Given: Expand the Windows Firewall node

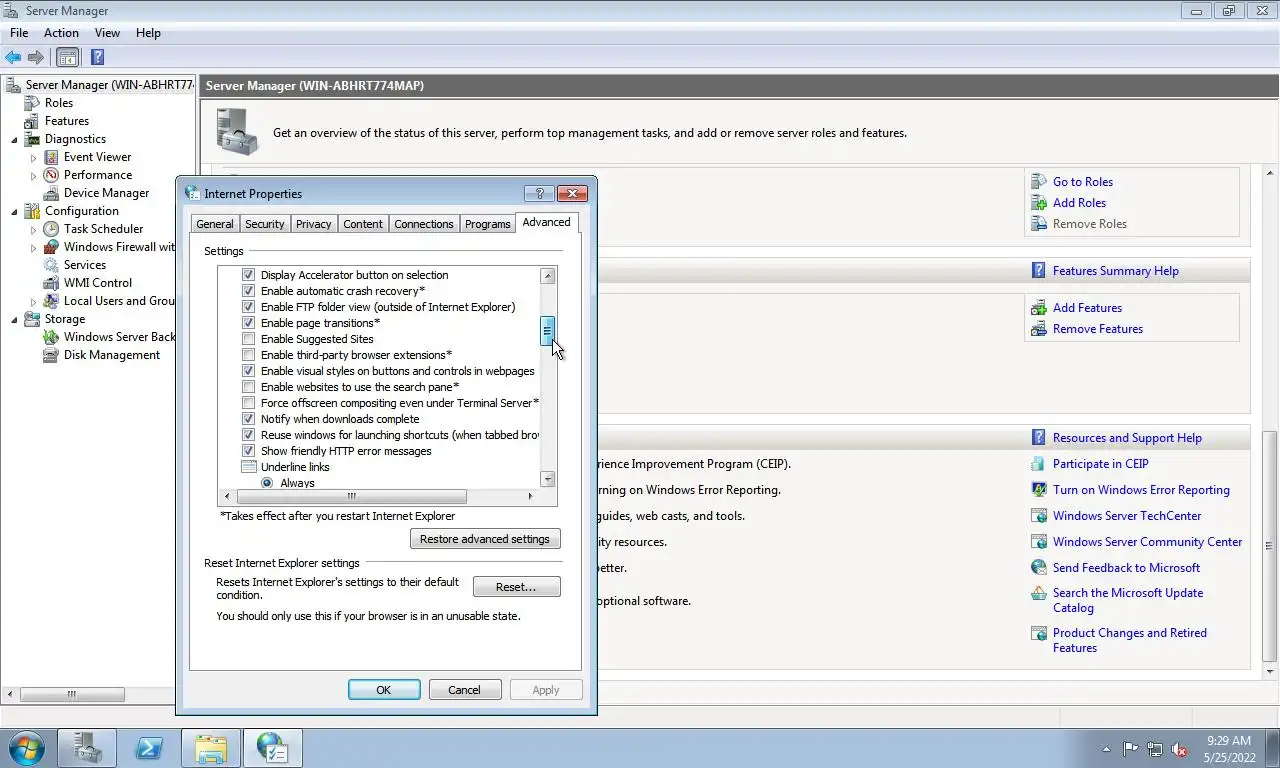Looking at the screenshot, I should [33, 247].
